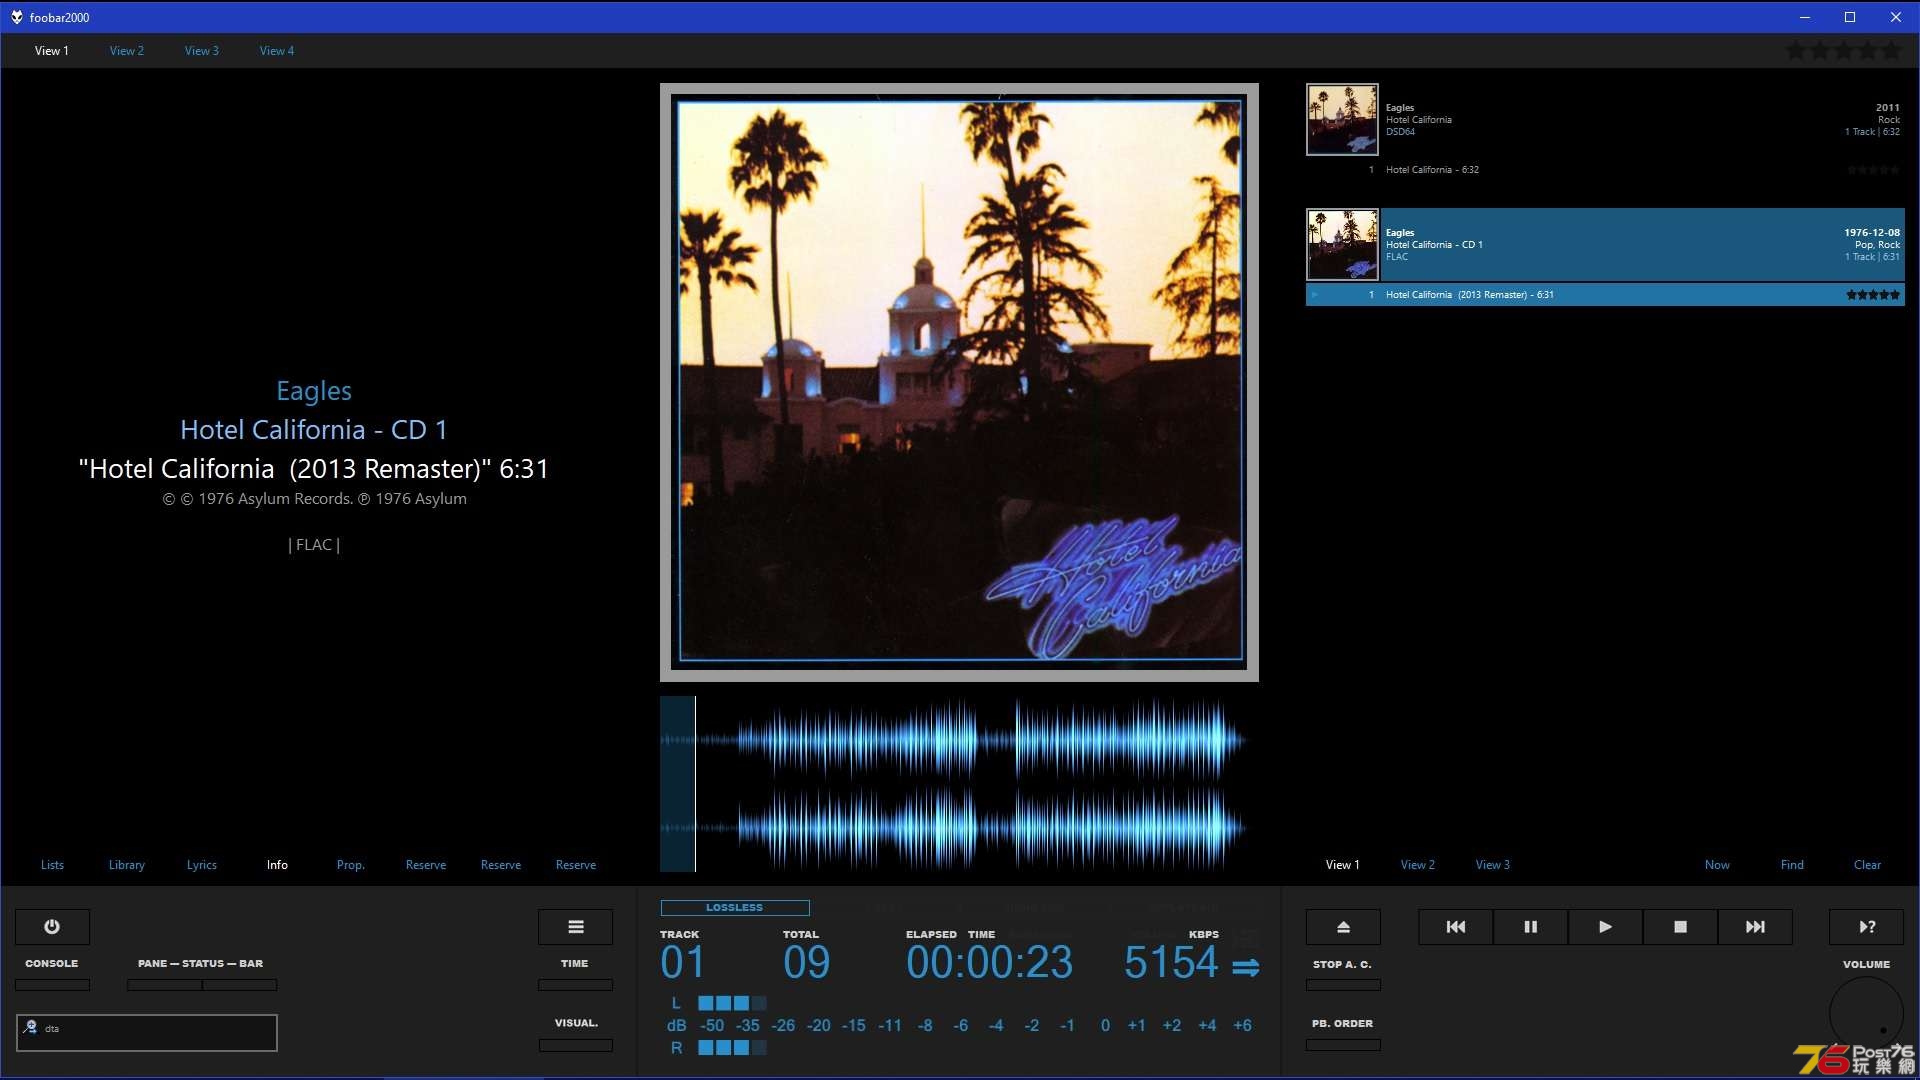Open the Lists tab
This screenshot has width=1920, height=1080.
coord(52,865)
